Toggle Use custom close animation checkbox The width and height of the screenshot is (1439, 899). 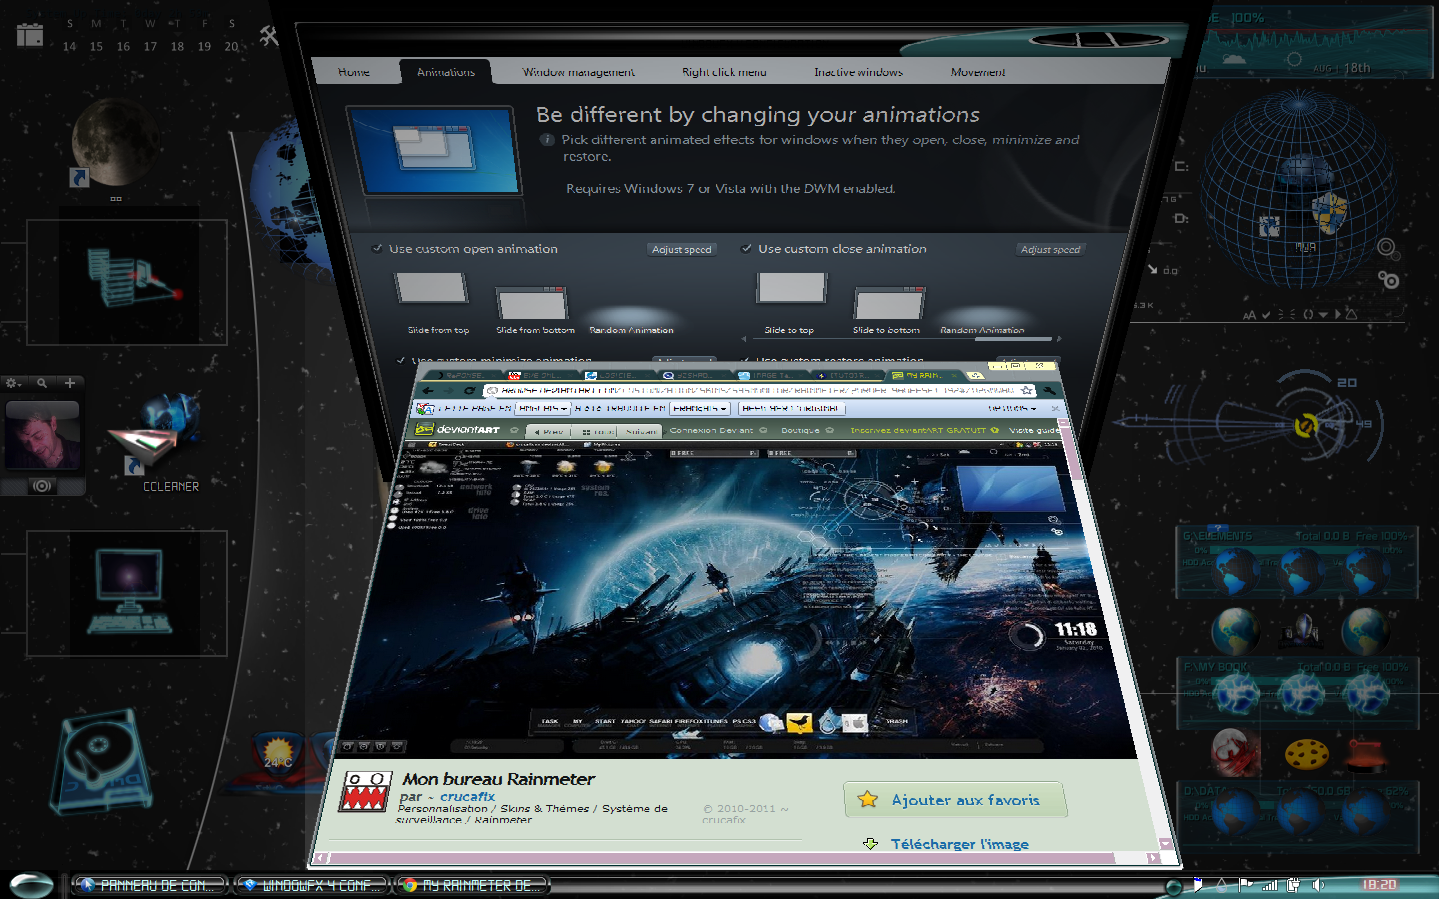[x=746, y=249]
